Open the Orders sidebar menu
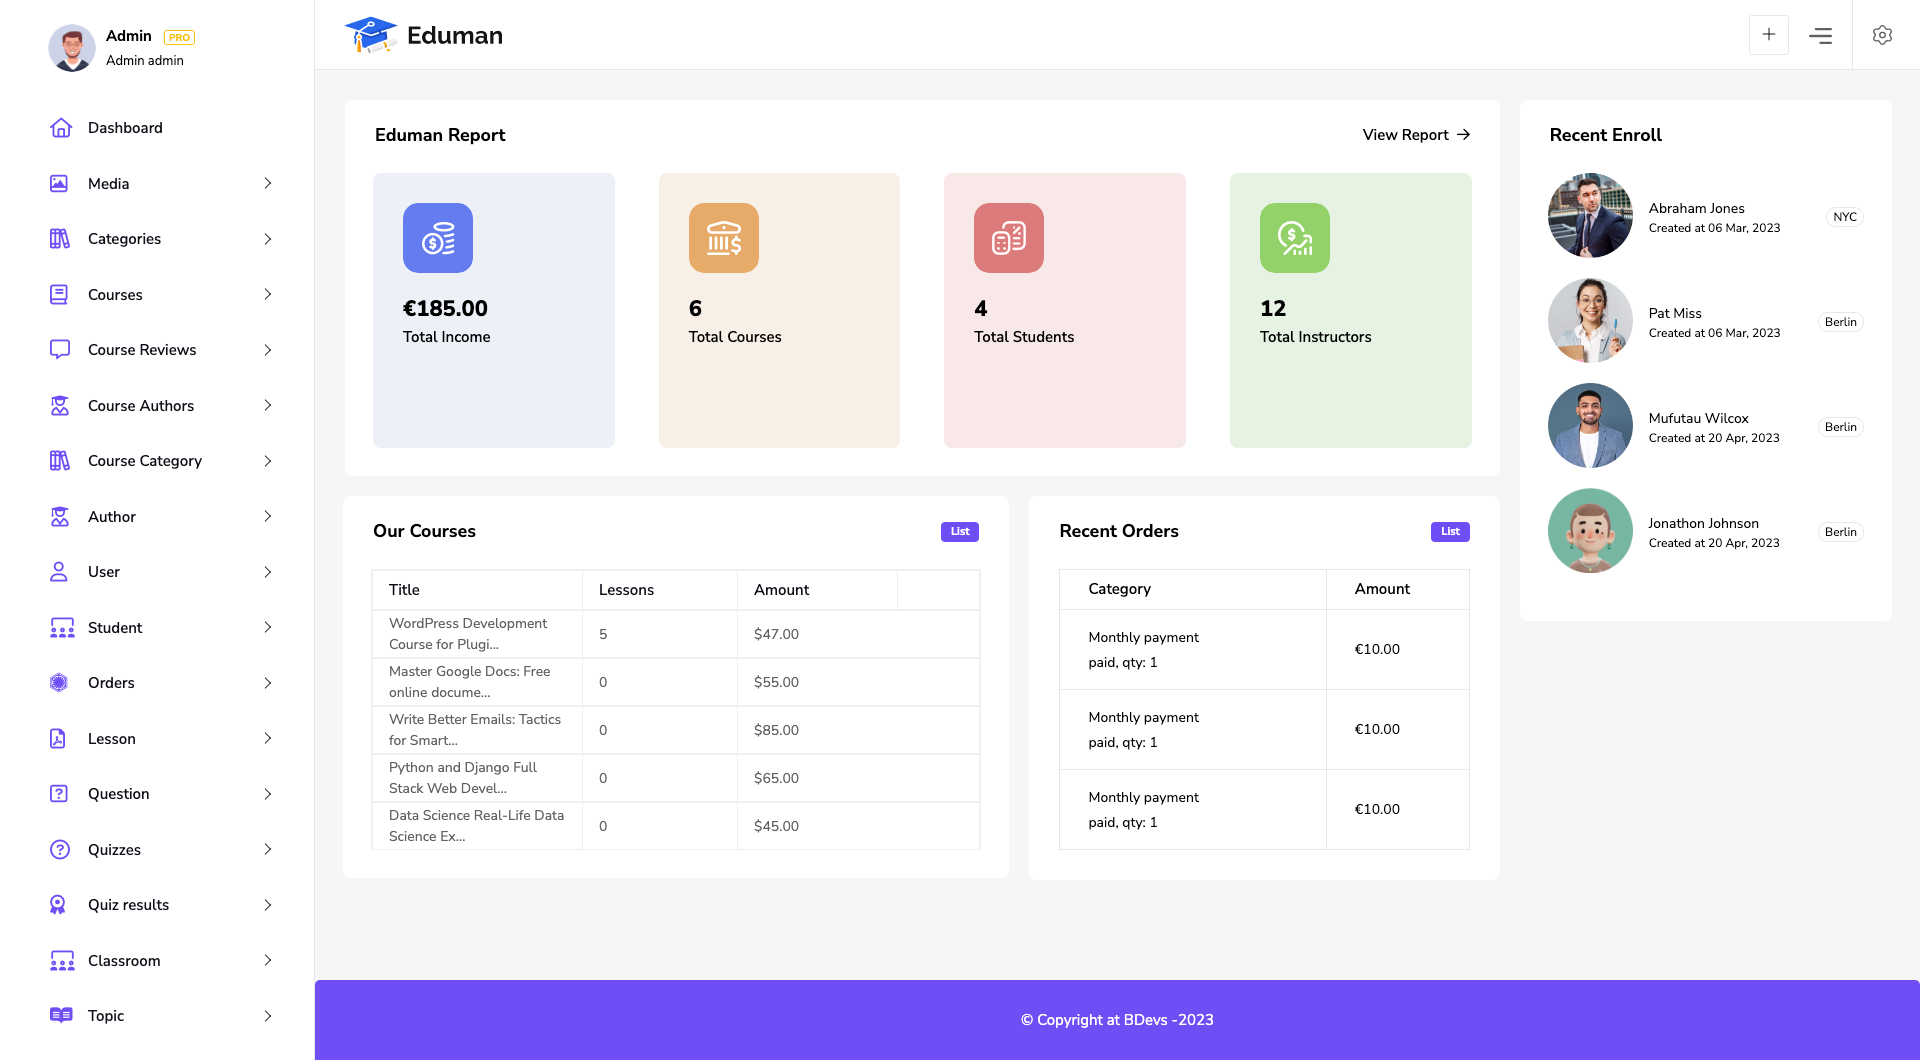The width and height of the screenshot is (1920, 1060). point(111,683)
